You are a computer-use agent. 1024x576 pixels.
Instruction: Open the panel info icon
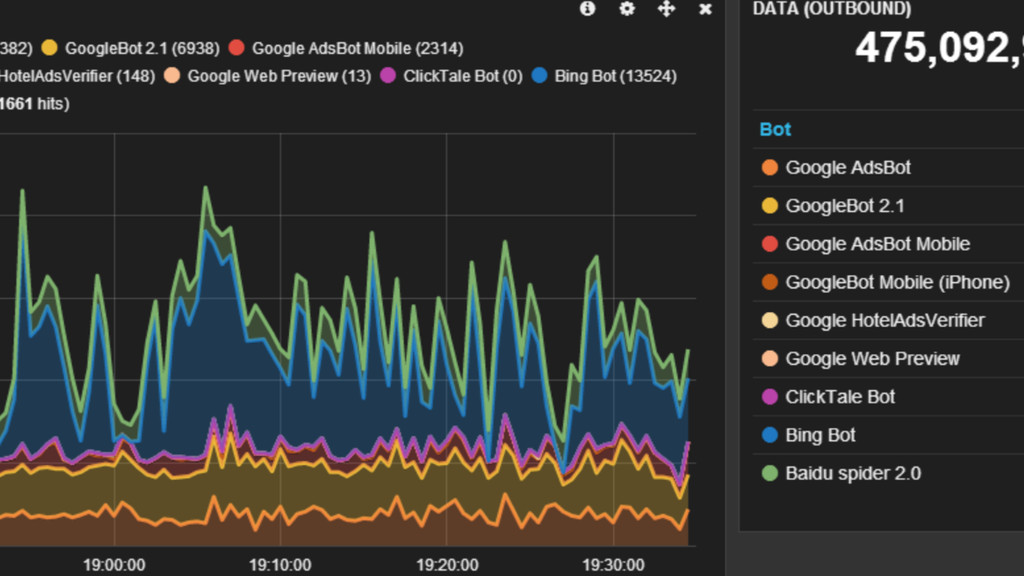[587, 8]
